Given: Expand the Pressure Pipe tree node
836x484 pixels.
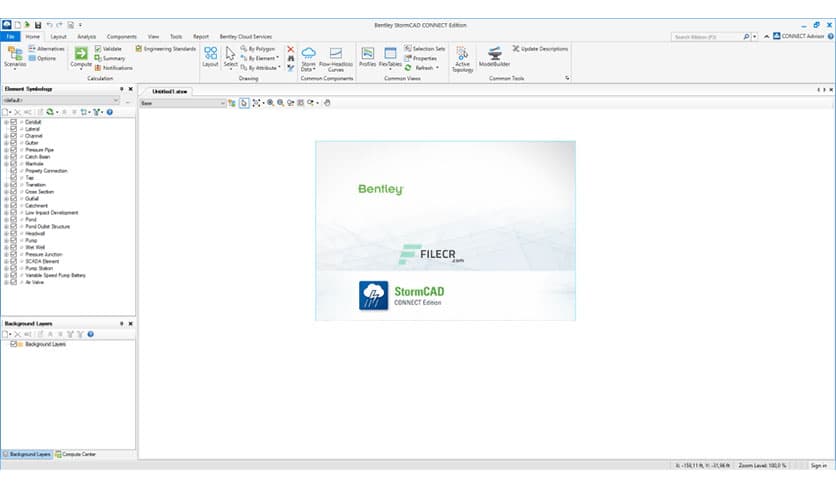Looking at the screenshot, I should pyautogui.click(x=6, y=150).
